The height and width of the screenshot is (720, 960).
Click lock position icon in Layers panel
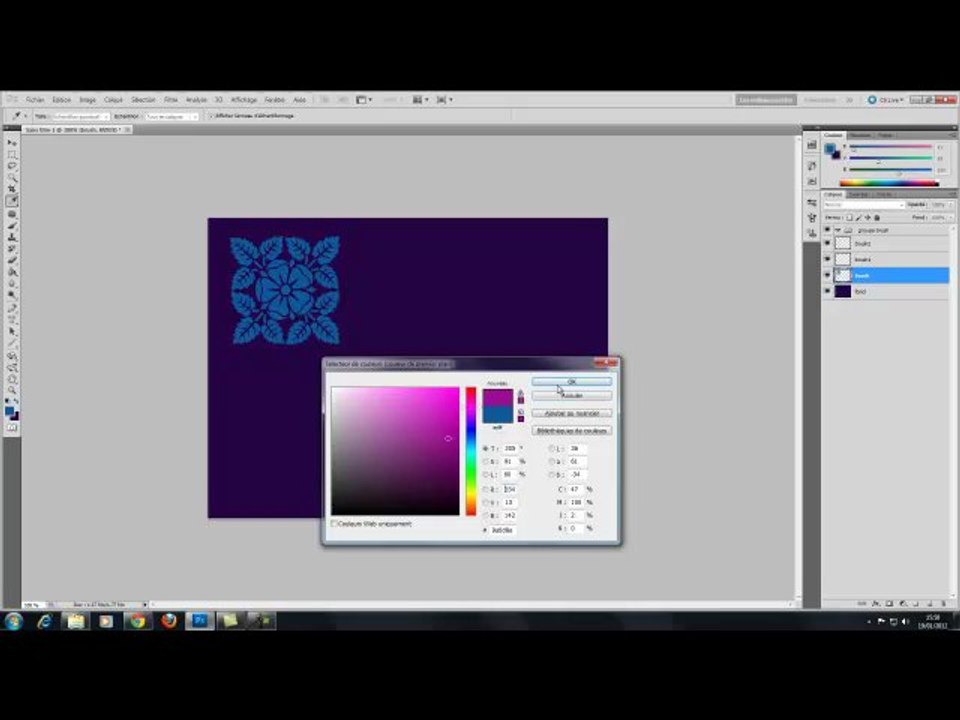[x=868, y=217]
